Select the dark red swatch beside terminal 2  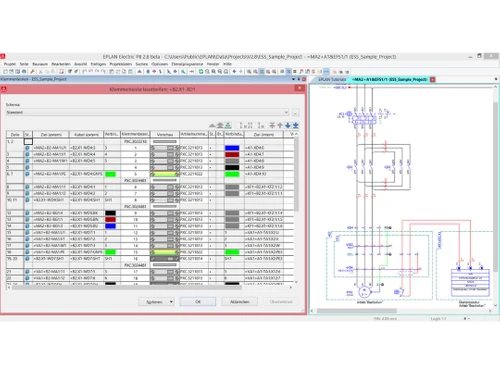point(232,154)
